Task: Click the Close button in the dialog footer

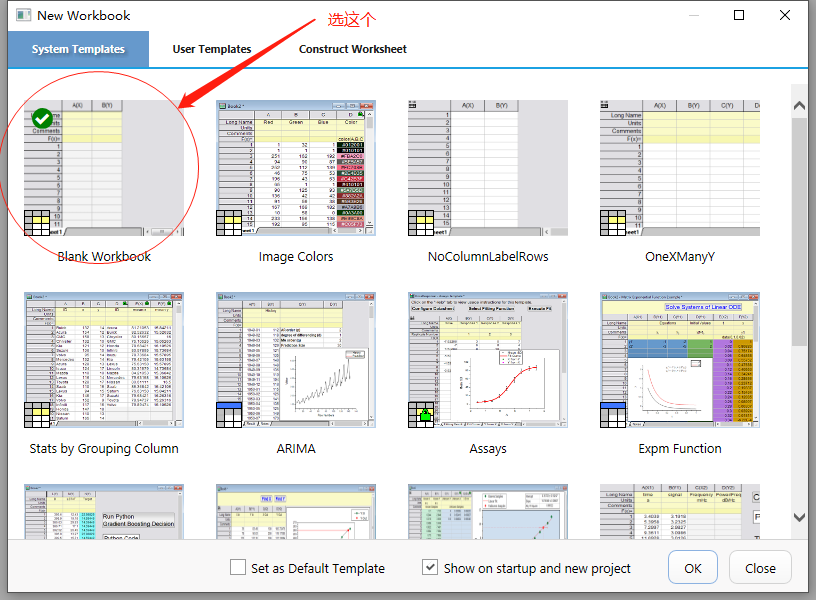Action: point(760,567)
